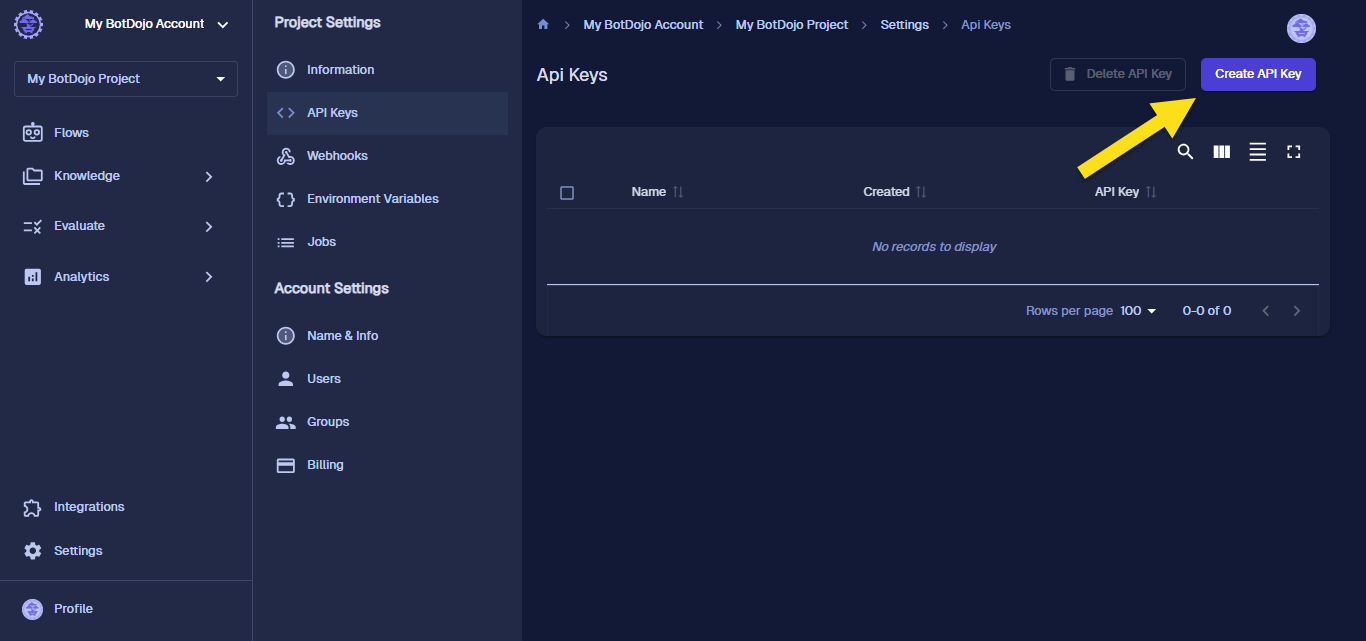Click the Integrations puzzle icon
The height and width of the screenshot is (641, 1366).
pyautogui.click(x=33, y=507)
